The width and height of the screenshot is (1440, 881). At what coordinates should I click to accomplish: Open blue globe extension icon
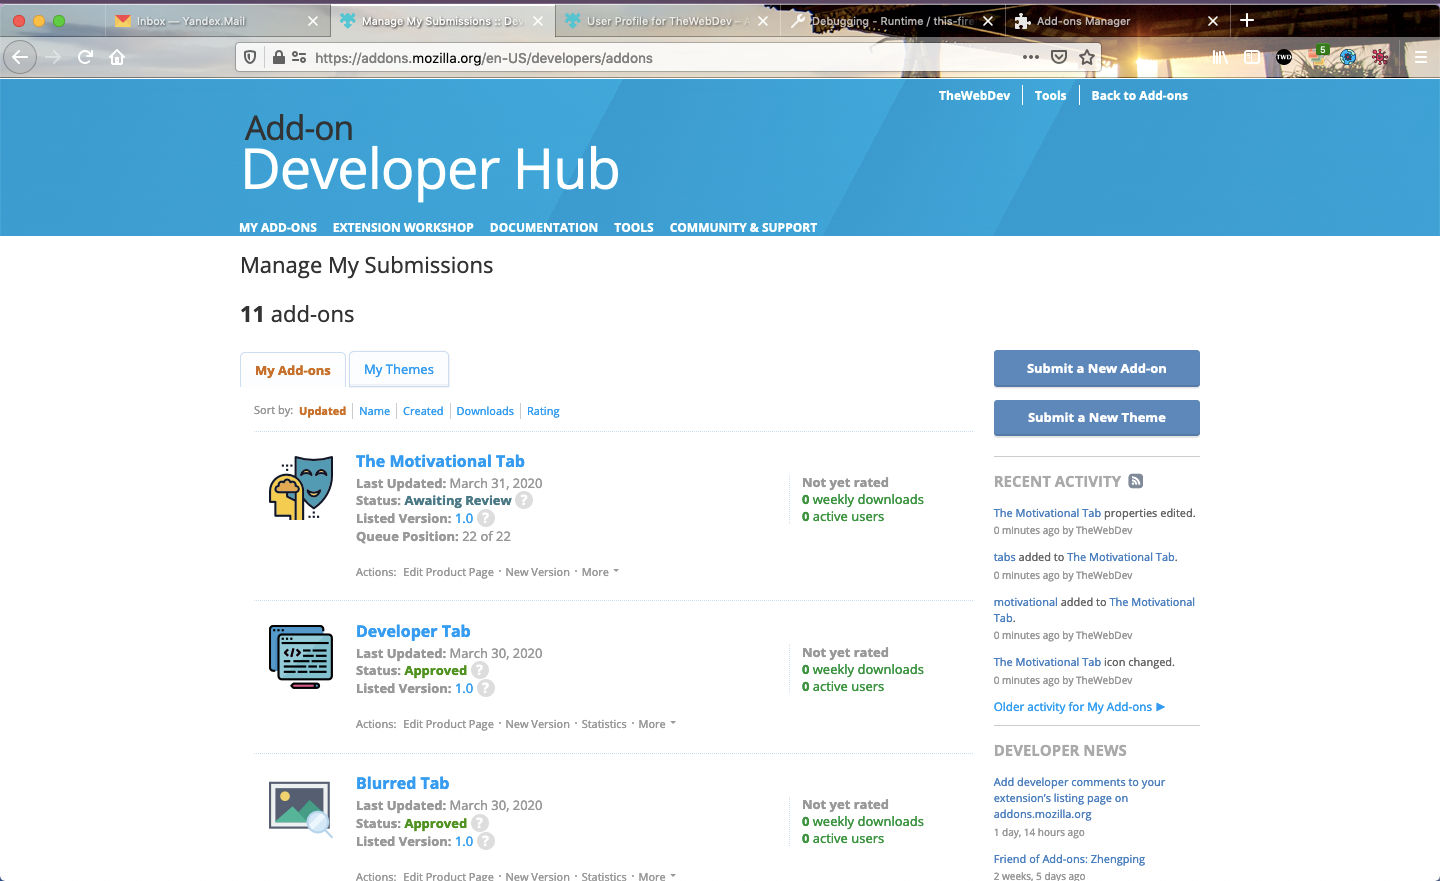[1348, 57]
